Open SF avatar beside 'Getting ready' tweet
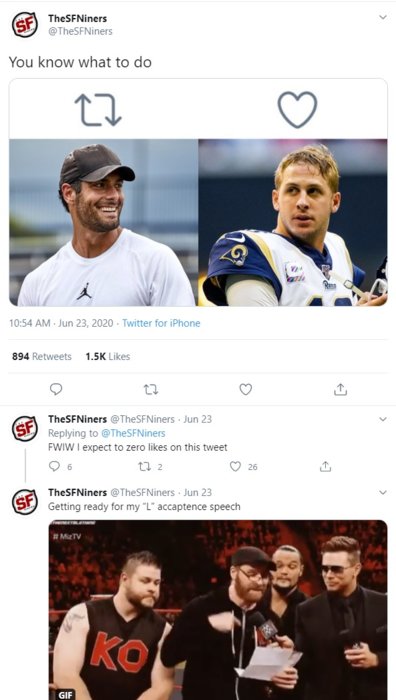Viewport: 396px width, 700px height. click(x=25, y=502)
